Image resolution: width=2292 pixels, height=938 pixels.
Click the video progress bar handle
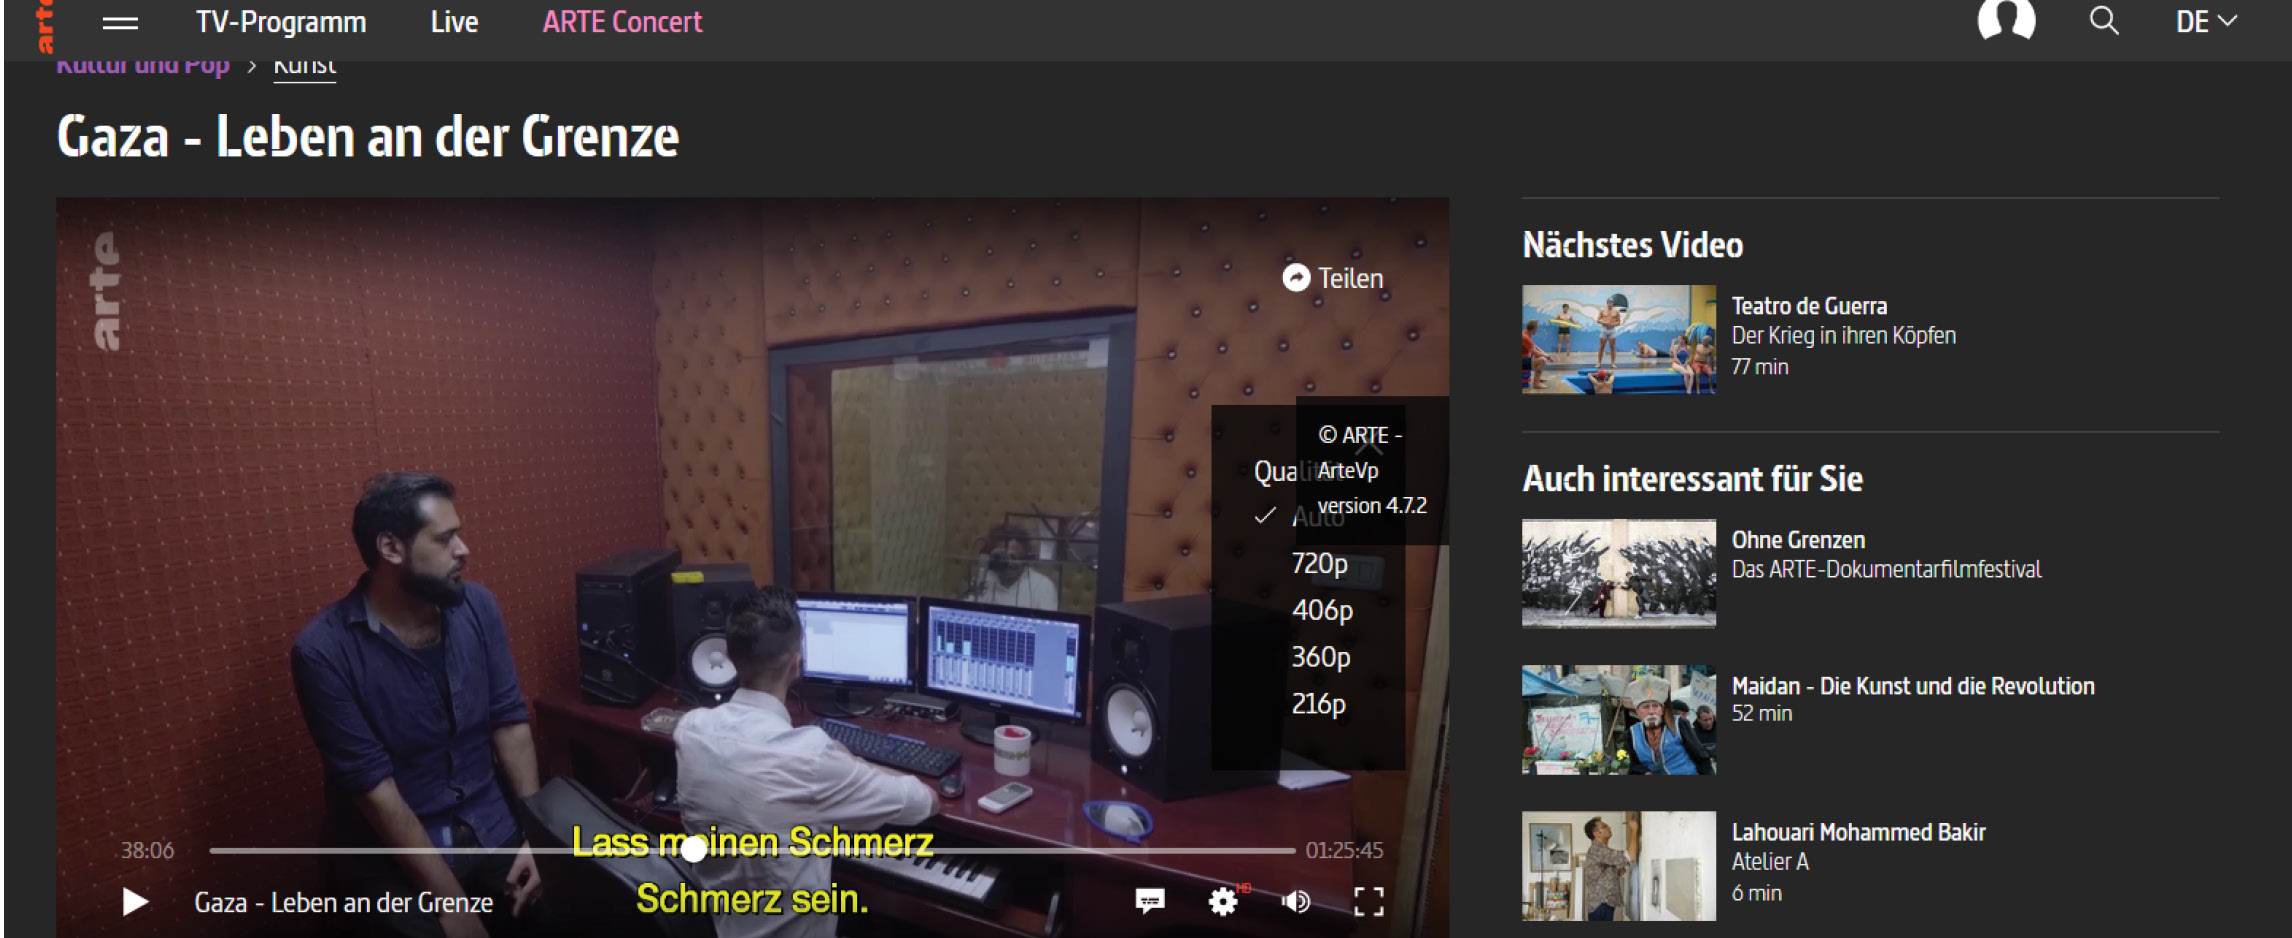pos(694,850)
